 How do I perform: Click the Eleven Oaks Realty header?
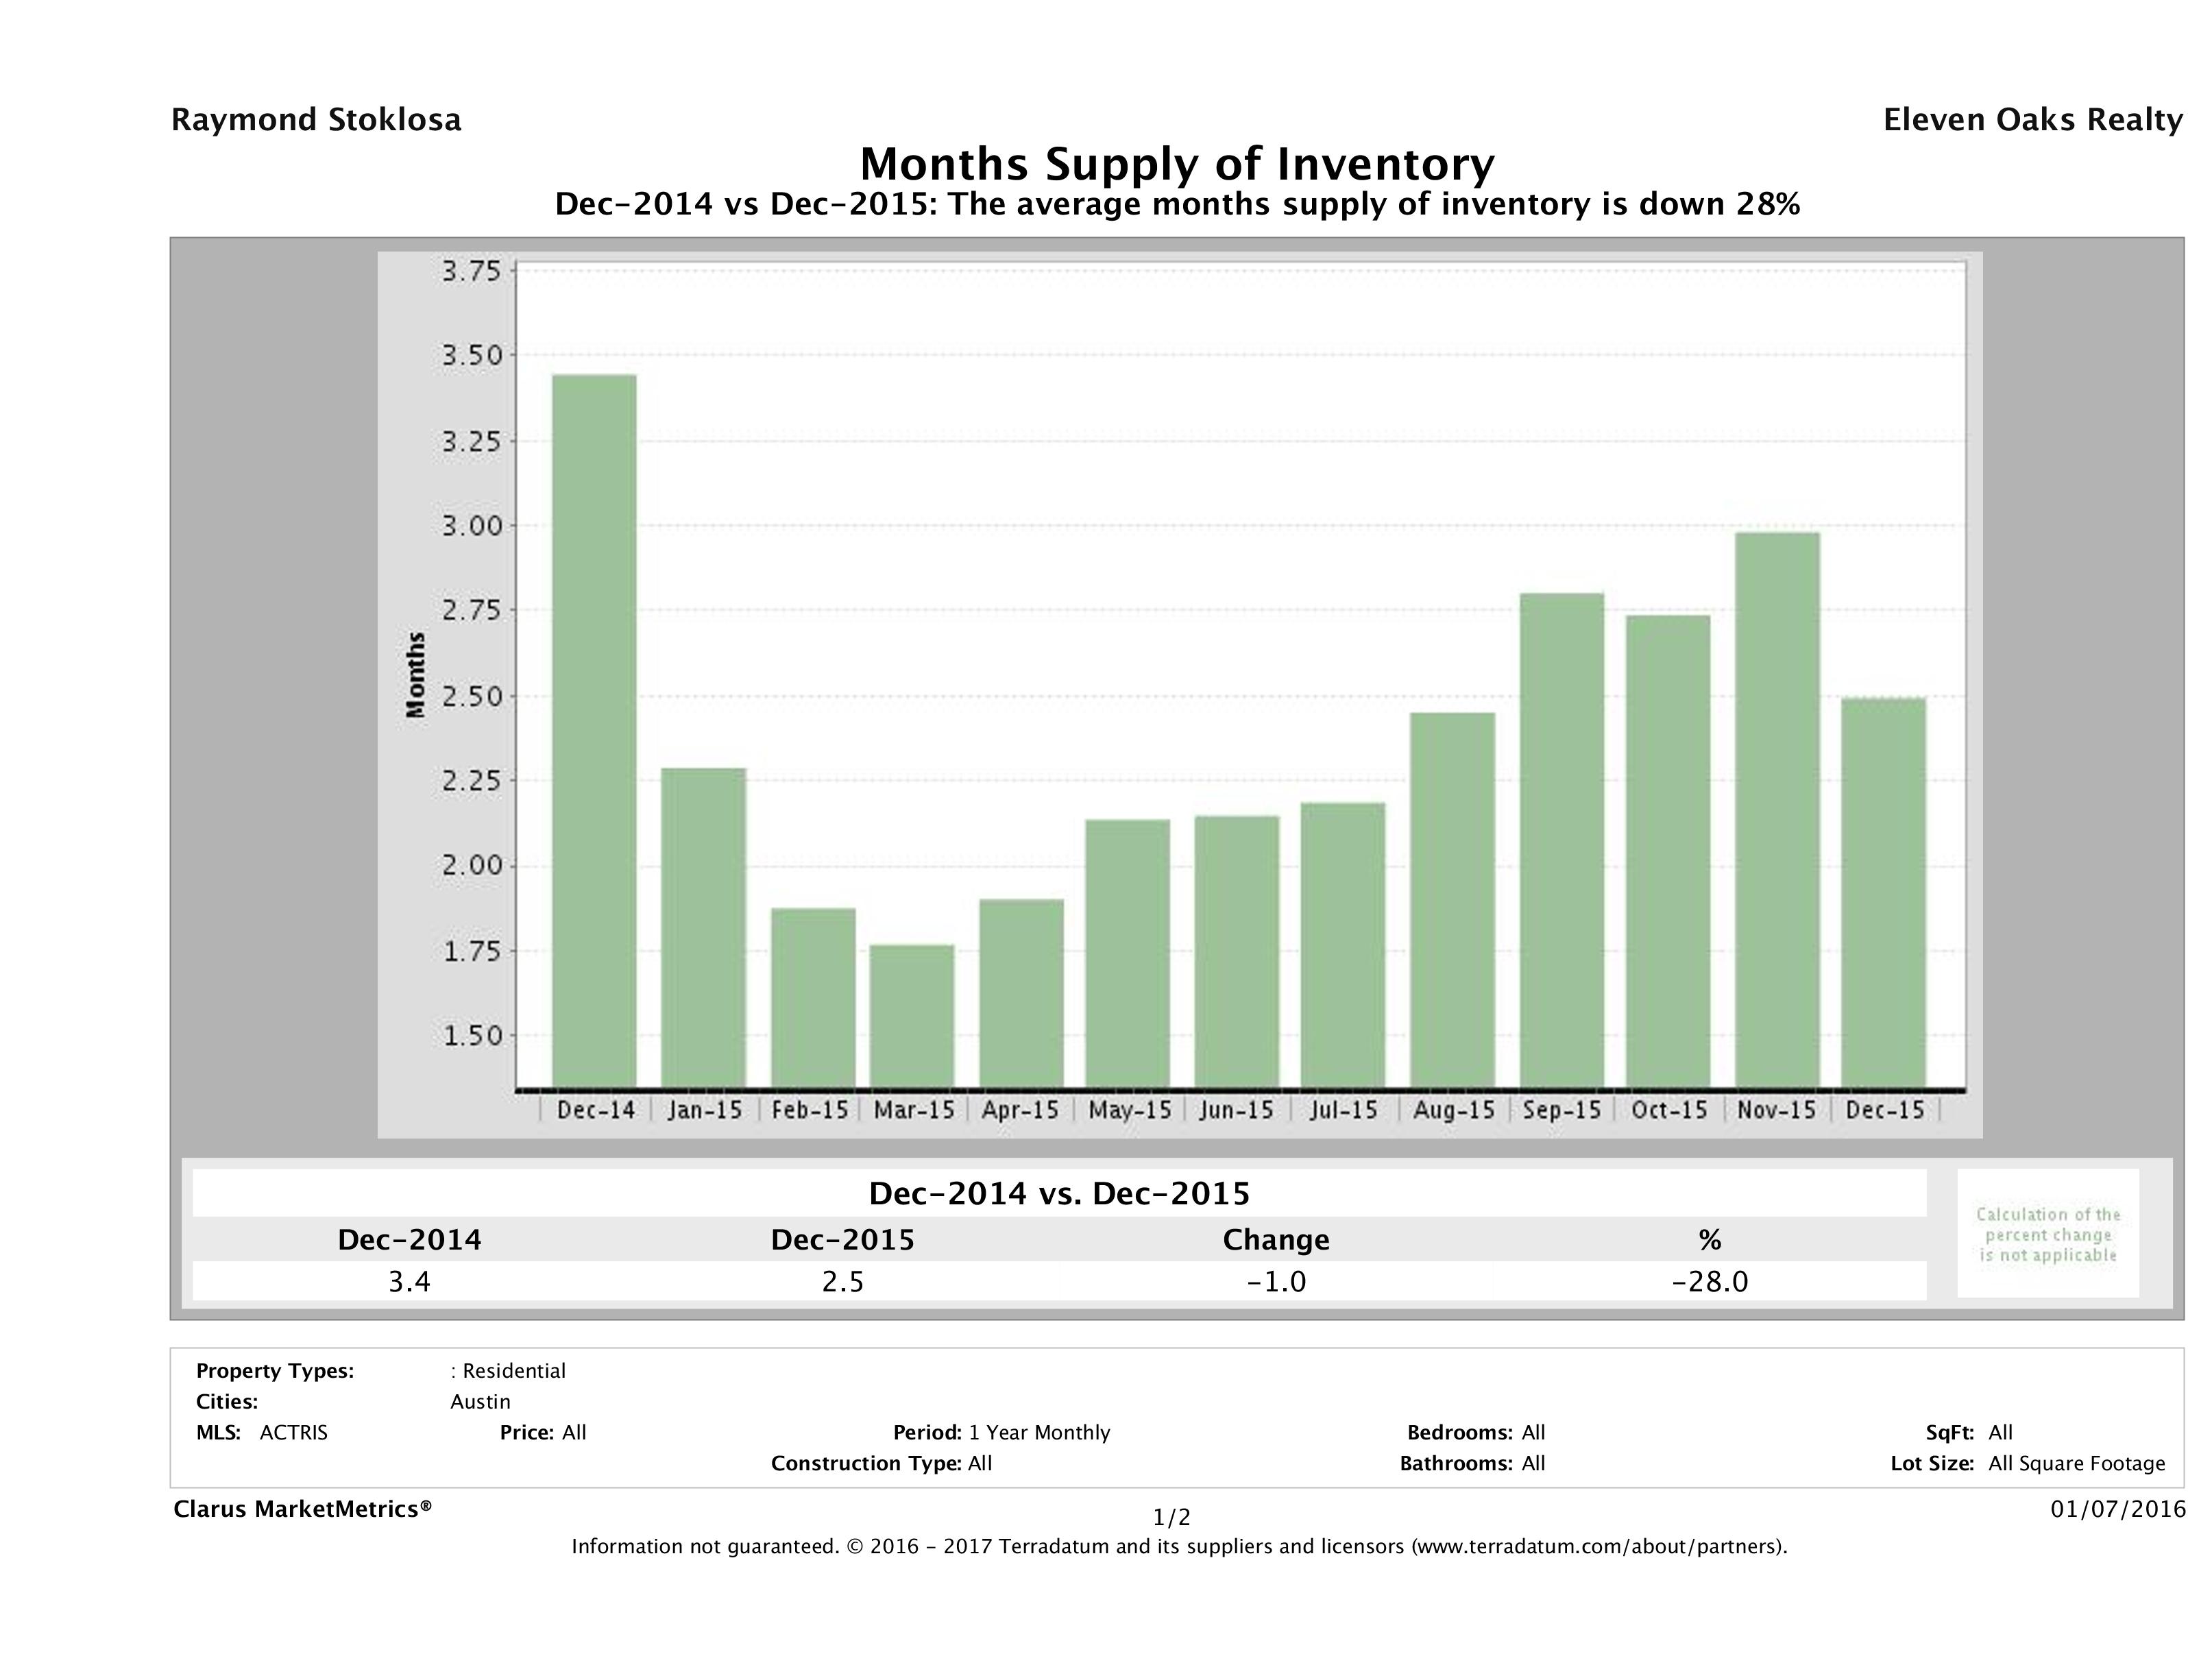[x=2032, y=120]
